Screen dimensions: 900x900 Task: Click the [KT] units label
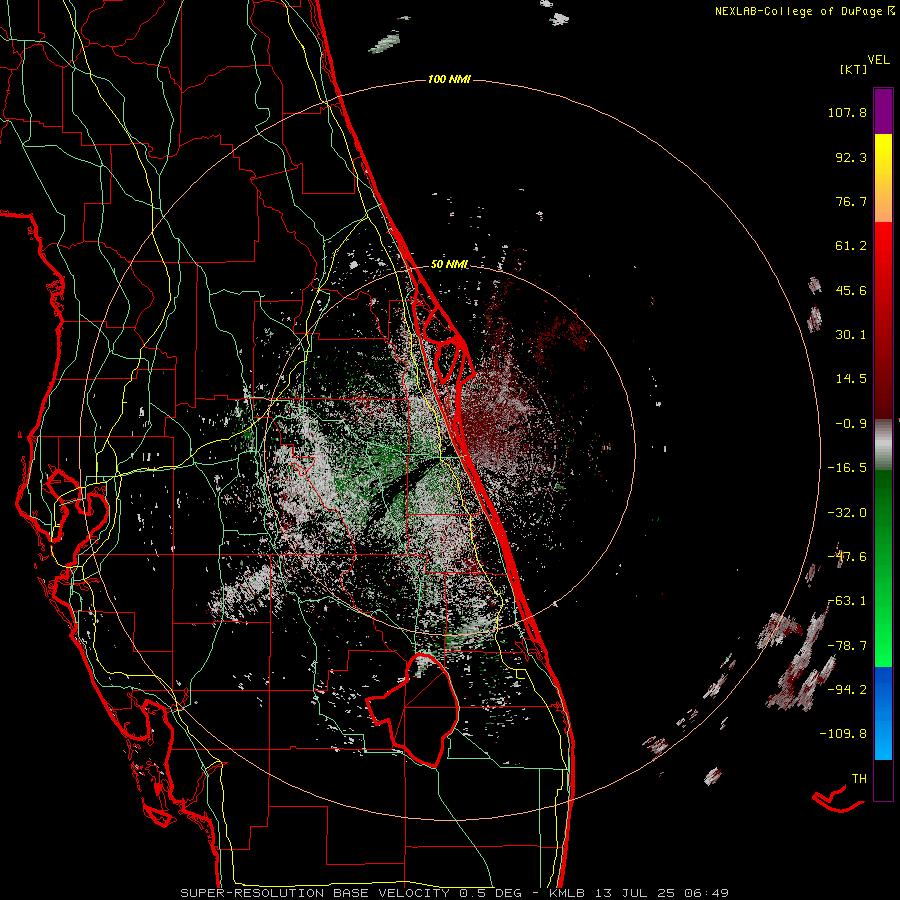(854, 70)
